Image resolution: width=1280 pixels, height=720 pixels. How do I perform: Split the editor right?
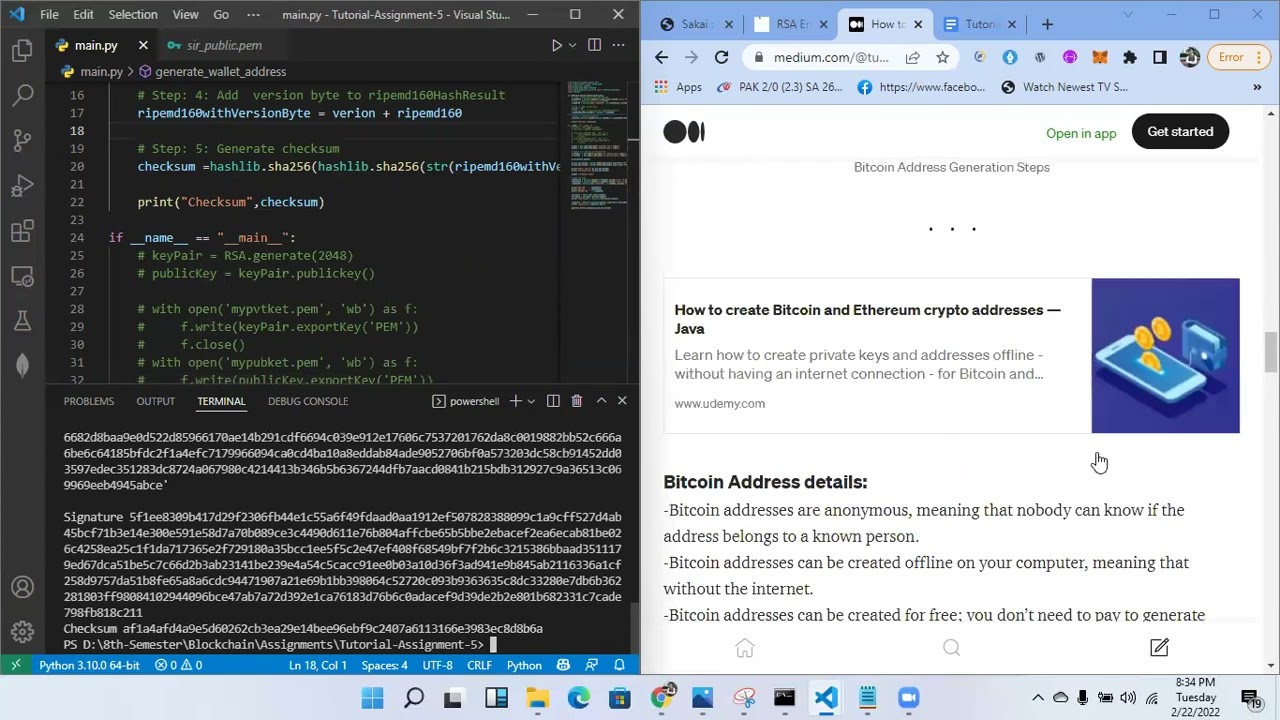594,45
